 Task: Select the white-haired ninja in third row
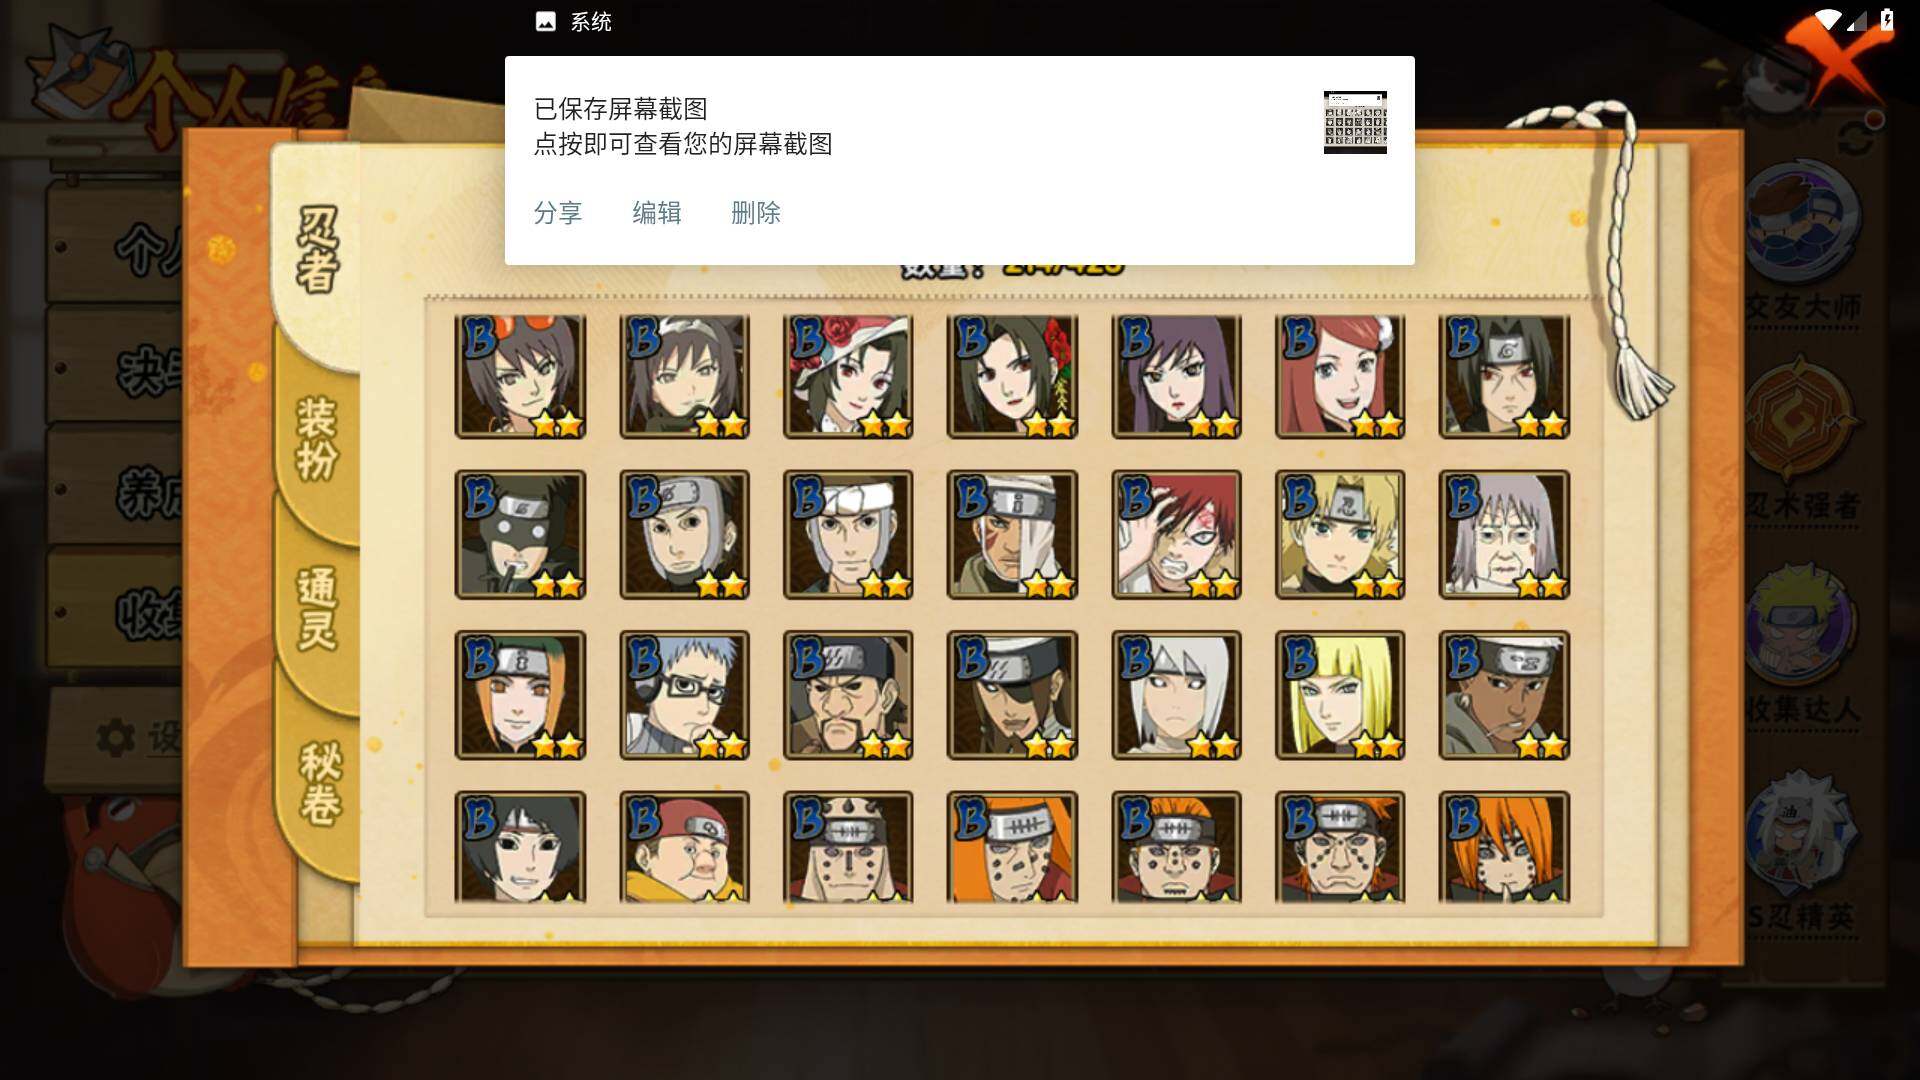point(1176,695)
